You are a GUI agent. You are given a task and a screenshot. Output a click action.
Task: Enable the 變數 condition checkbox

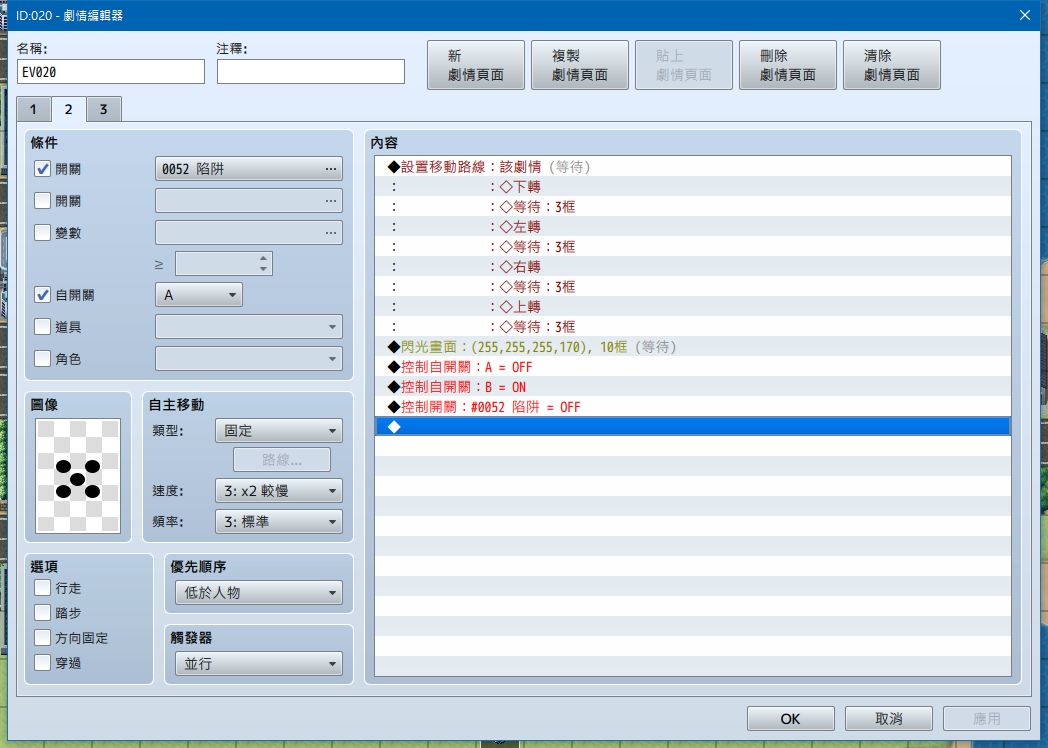click(42, 233)
